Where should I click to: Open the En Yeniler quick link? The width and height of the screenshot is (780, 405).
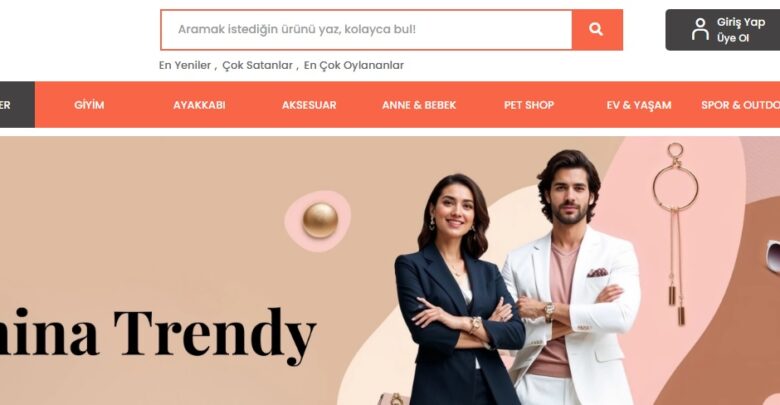click(185, 65)
